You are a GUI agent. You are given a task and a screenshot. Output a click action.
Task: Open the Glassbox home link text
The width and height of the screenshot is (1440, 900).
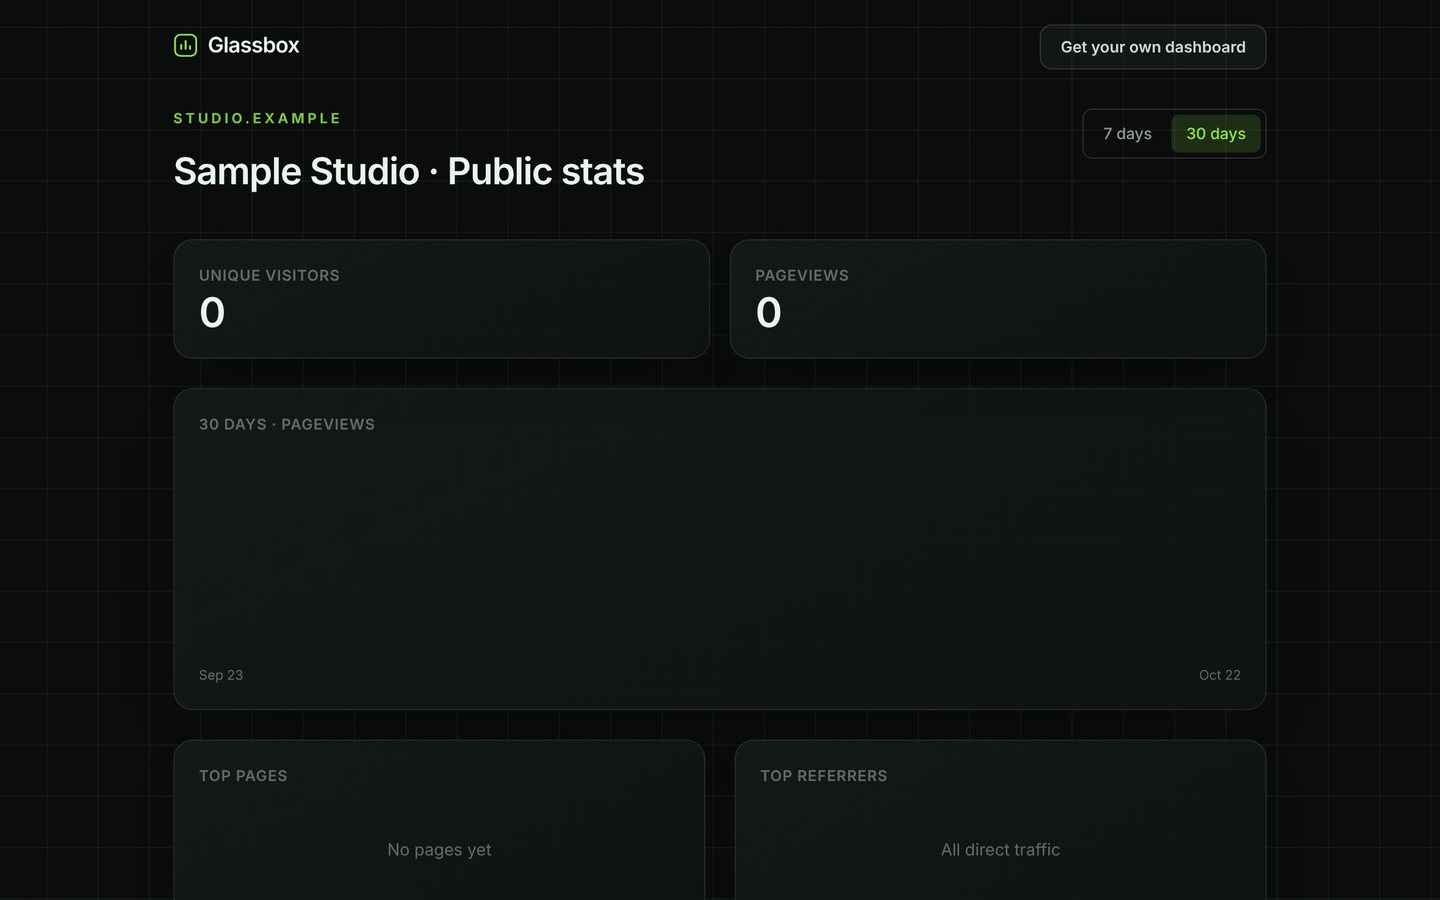(x=253, y=45)
